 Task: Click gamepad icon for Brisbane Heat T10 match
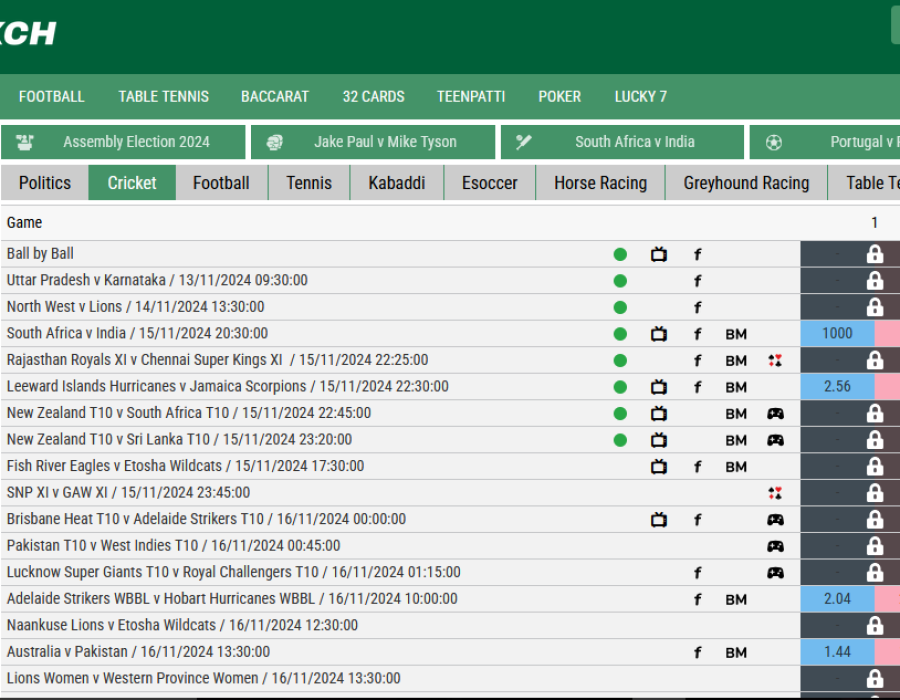point(775,520)
